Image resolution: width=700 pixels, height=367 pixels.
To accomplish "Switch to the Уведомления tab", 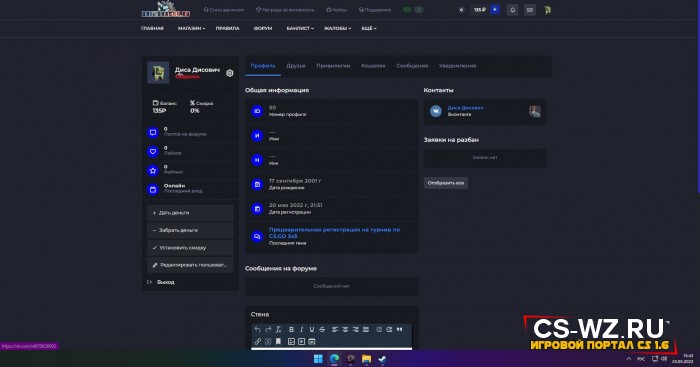I will [457, 66].
